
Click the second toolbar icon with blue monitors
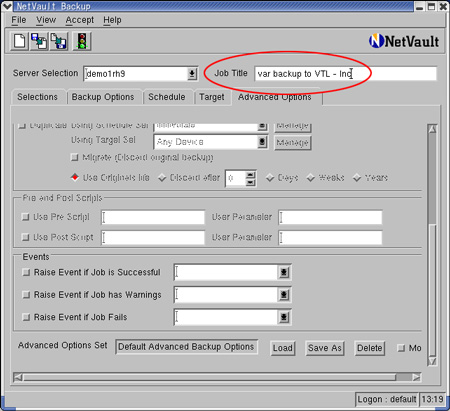coord(39,41)
